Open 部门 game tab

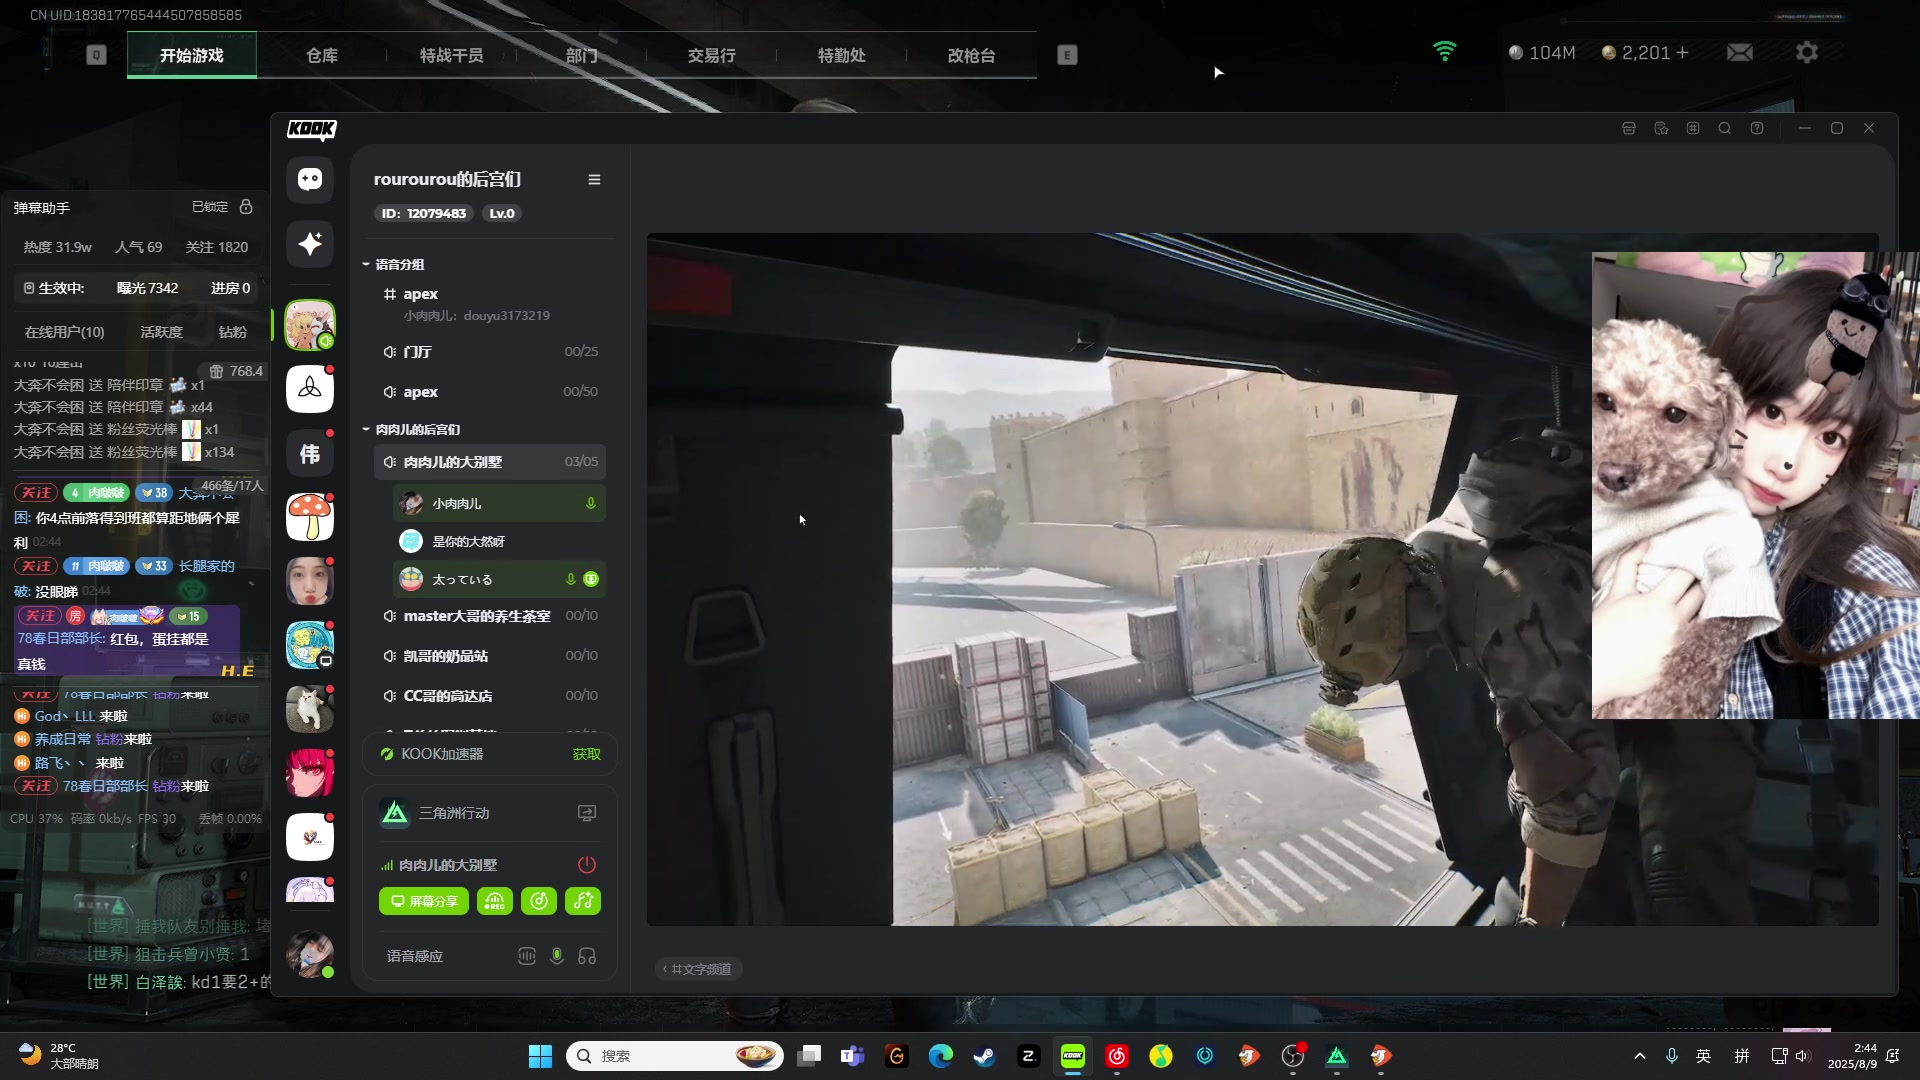point(582,55)
